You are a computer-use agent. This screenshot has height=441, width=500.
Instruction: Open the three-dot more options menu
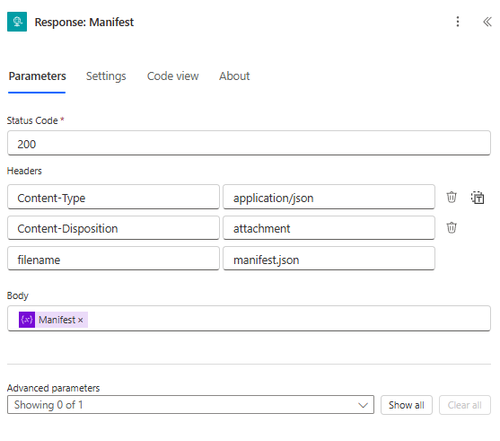coord(458,22)
